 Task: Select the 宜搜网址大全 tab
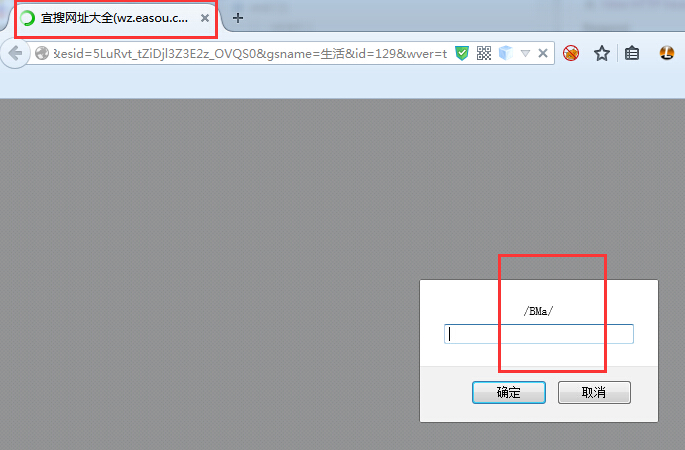tap(116, 18)
